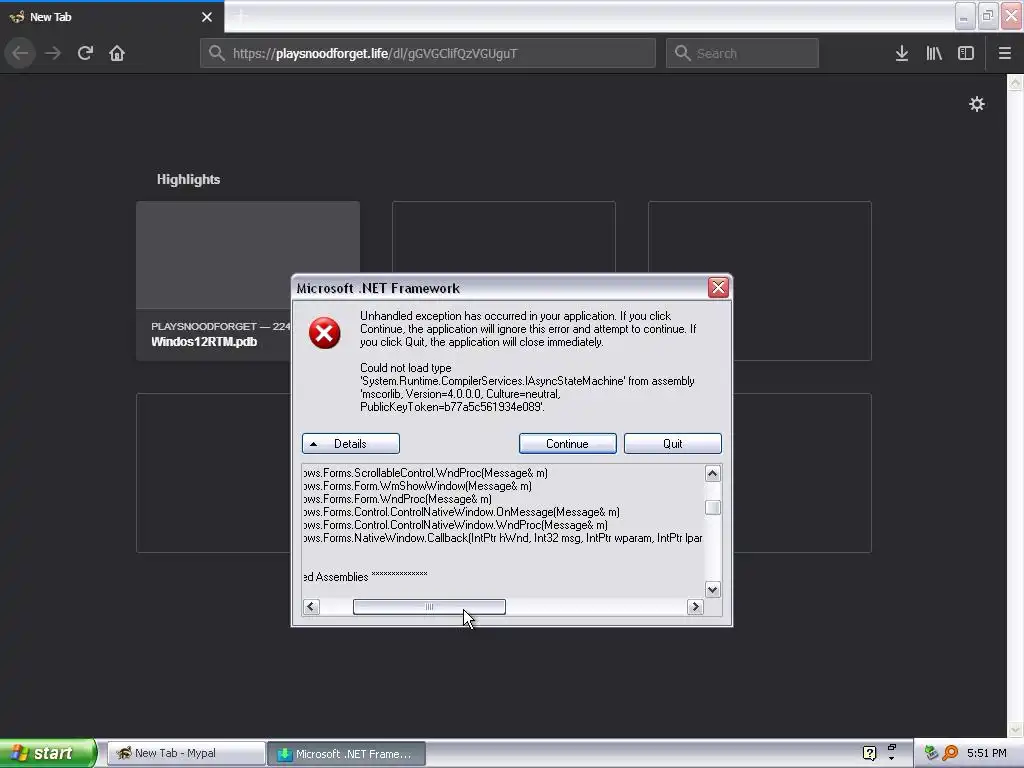Viewport: 1024px width, 768px height.
Task: Click Quit in the exception dialog
Action: pyautogui.click(x=673, y=443)
